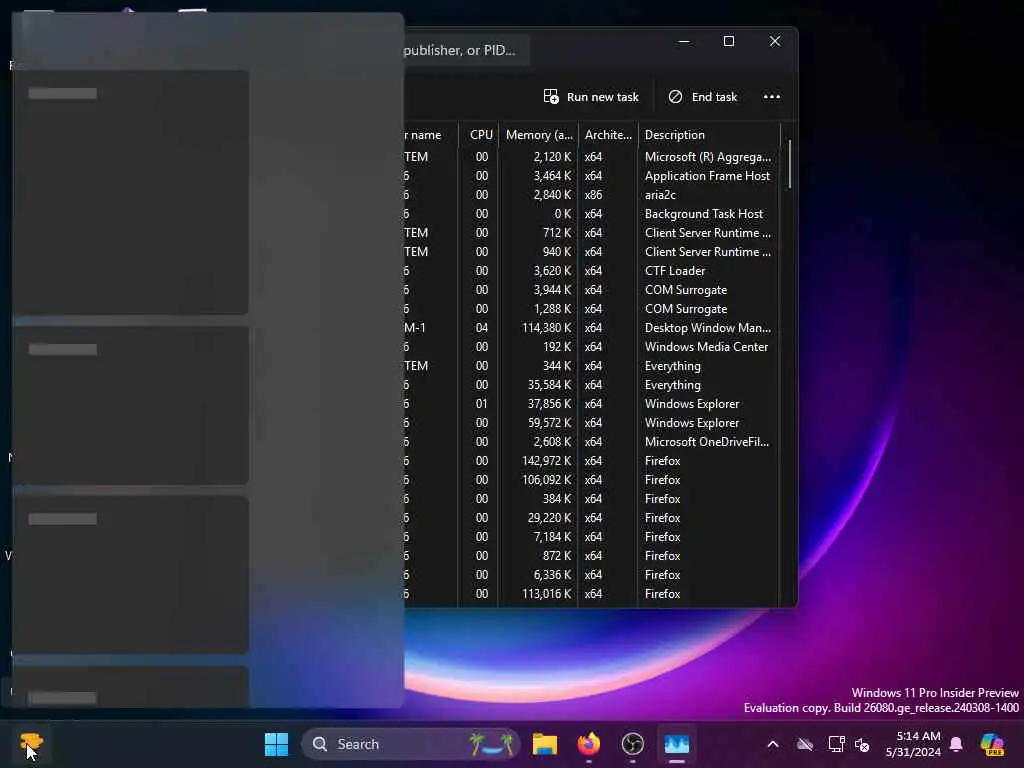The height and width of the screenshot is (768, 1024).
Task: Click the muted volume tray icon
Action: [862, 744]
